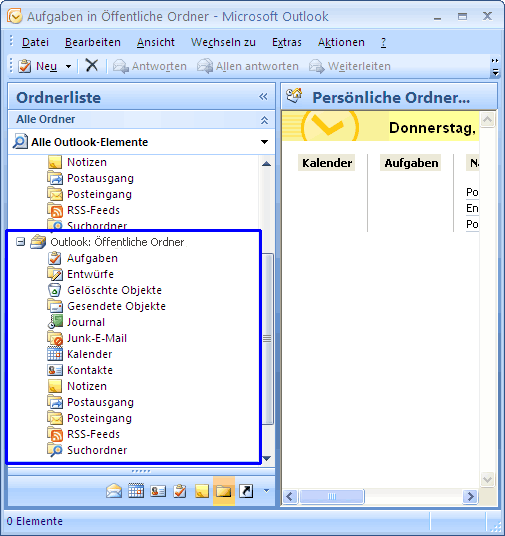Collapse the Outlook: Öffentliche Ordner tree node
Screen dimensions: 505x536
pyautogui.click(x=21, y=242)
